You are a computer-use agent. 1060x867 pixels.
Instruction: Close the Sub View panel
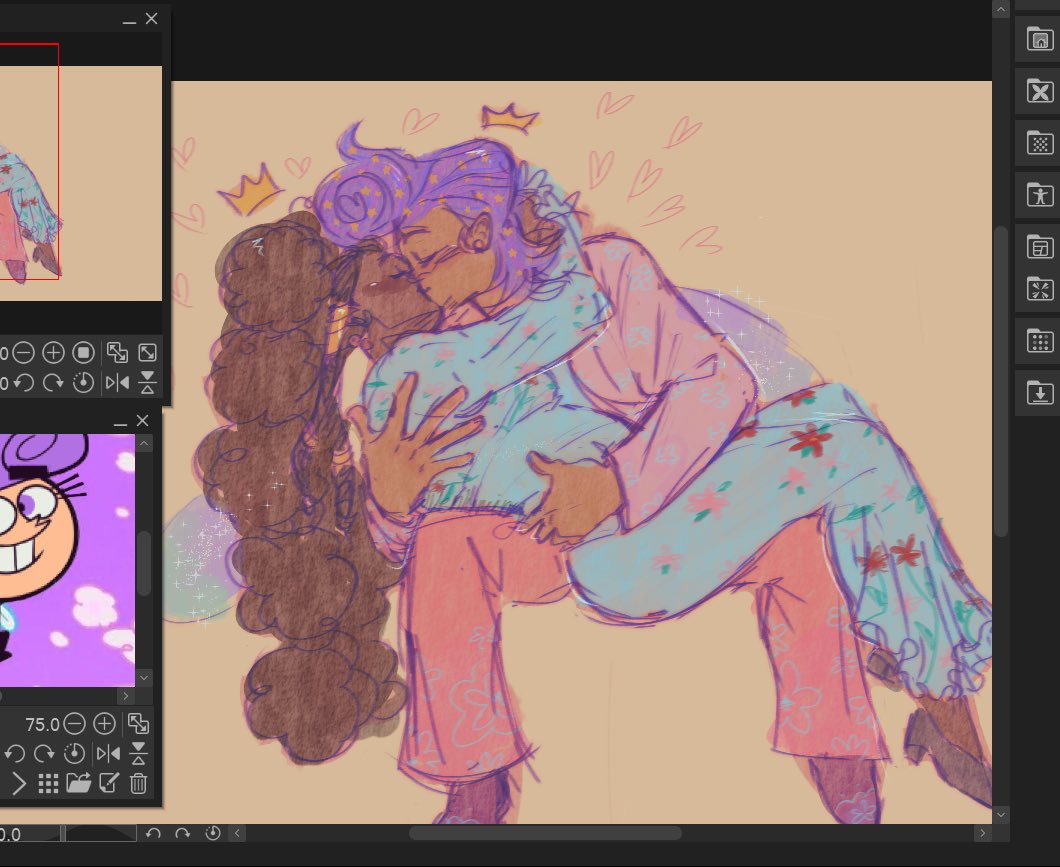tap(143, 421)
